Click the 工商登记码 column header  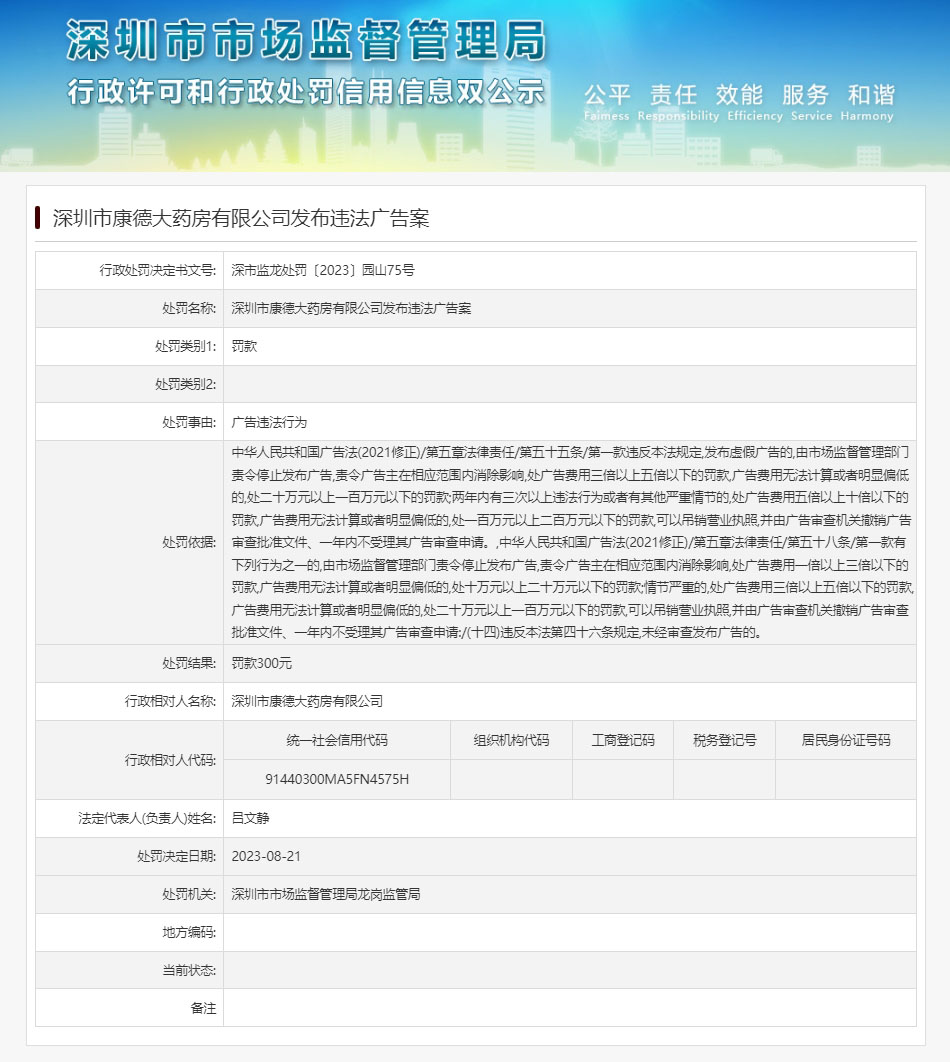point(623,740)
